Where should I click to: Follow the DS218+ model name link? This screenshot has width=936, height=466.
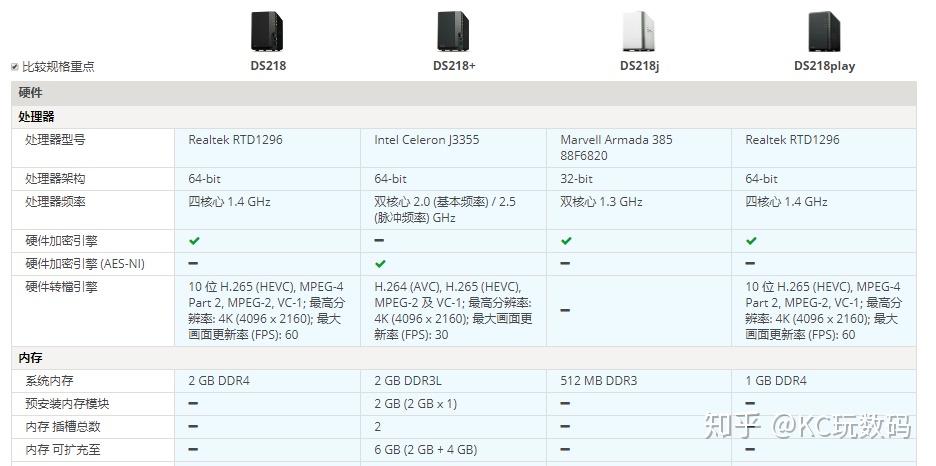(x=454, y=66)
